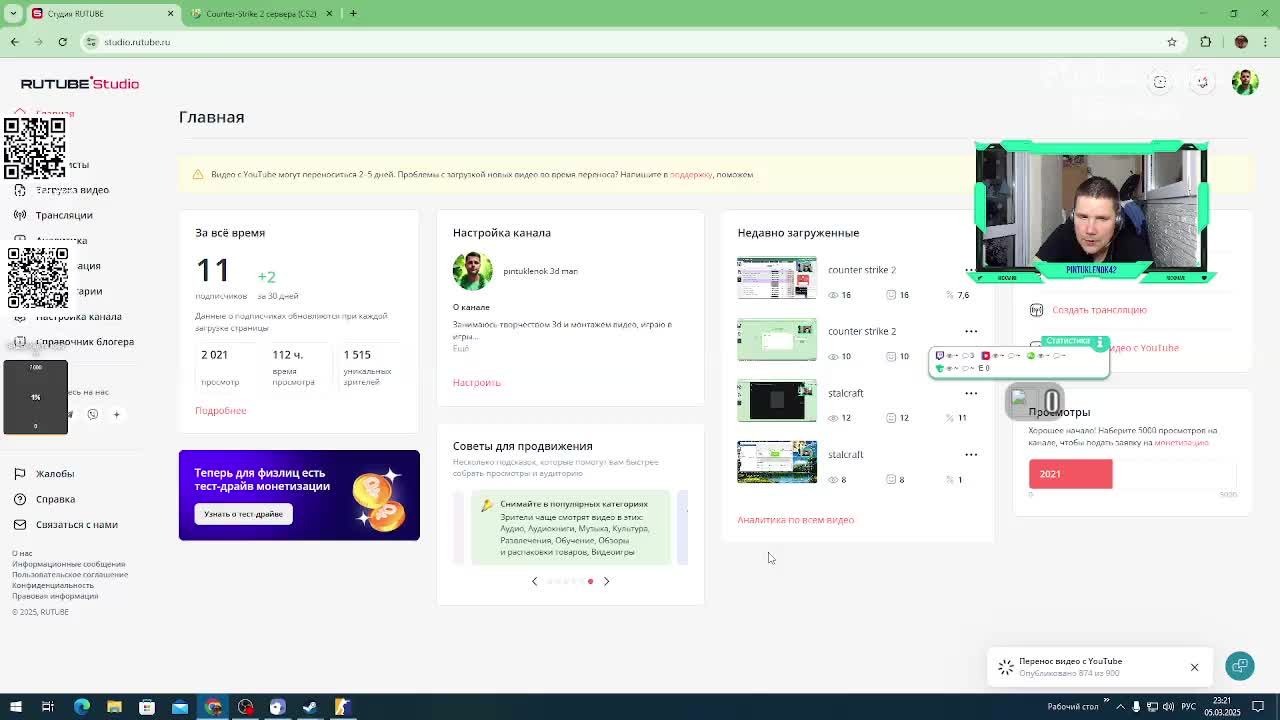Click the Статистика info badge icon
Viewport: 1280px width, 720px height.
(x=1100, y=343)
